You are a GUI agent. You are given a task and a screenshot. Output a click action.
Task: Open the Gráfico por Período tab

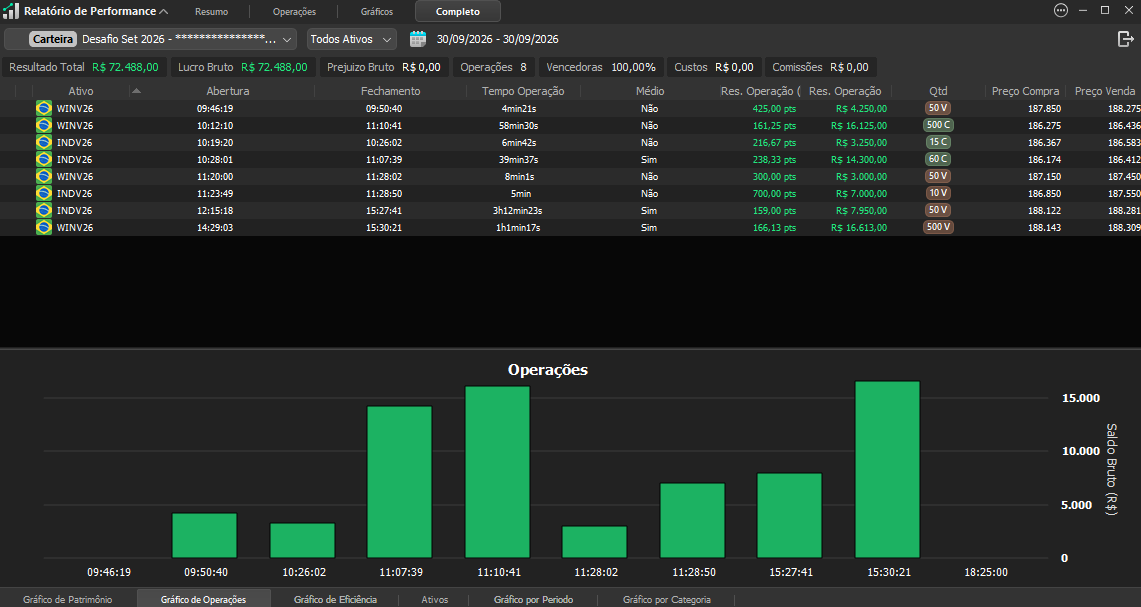click(x=533, y=599)
